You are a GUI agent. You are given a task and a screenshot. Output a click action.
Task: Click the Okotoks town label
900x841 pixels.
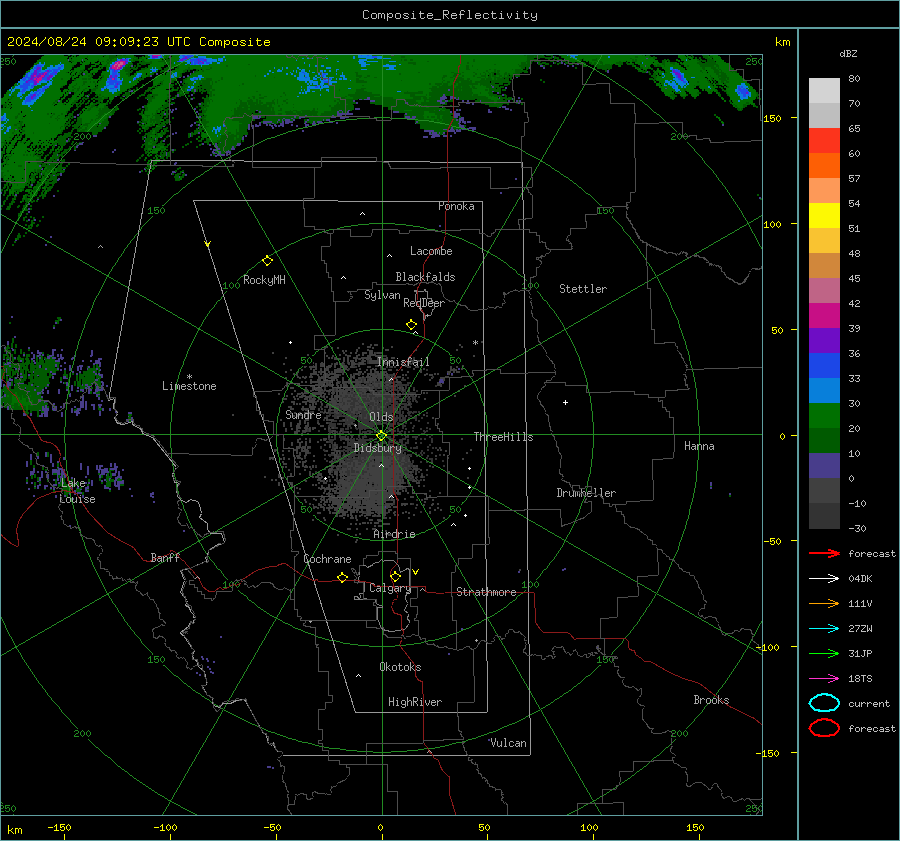[400, 667]
